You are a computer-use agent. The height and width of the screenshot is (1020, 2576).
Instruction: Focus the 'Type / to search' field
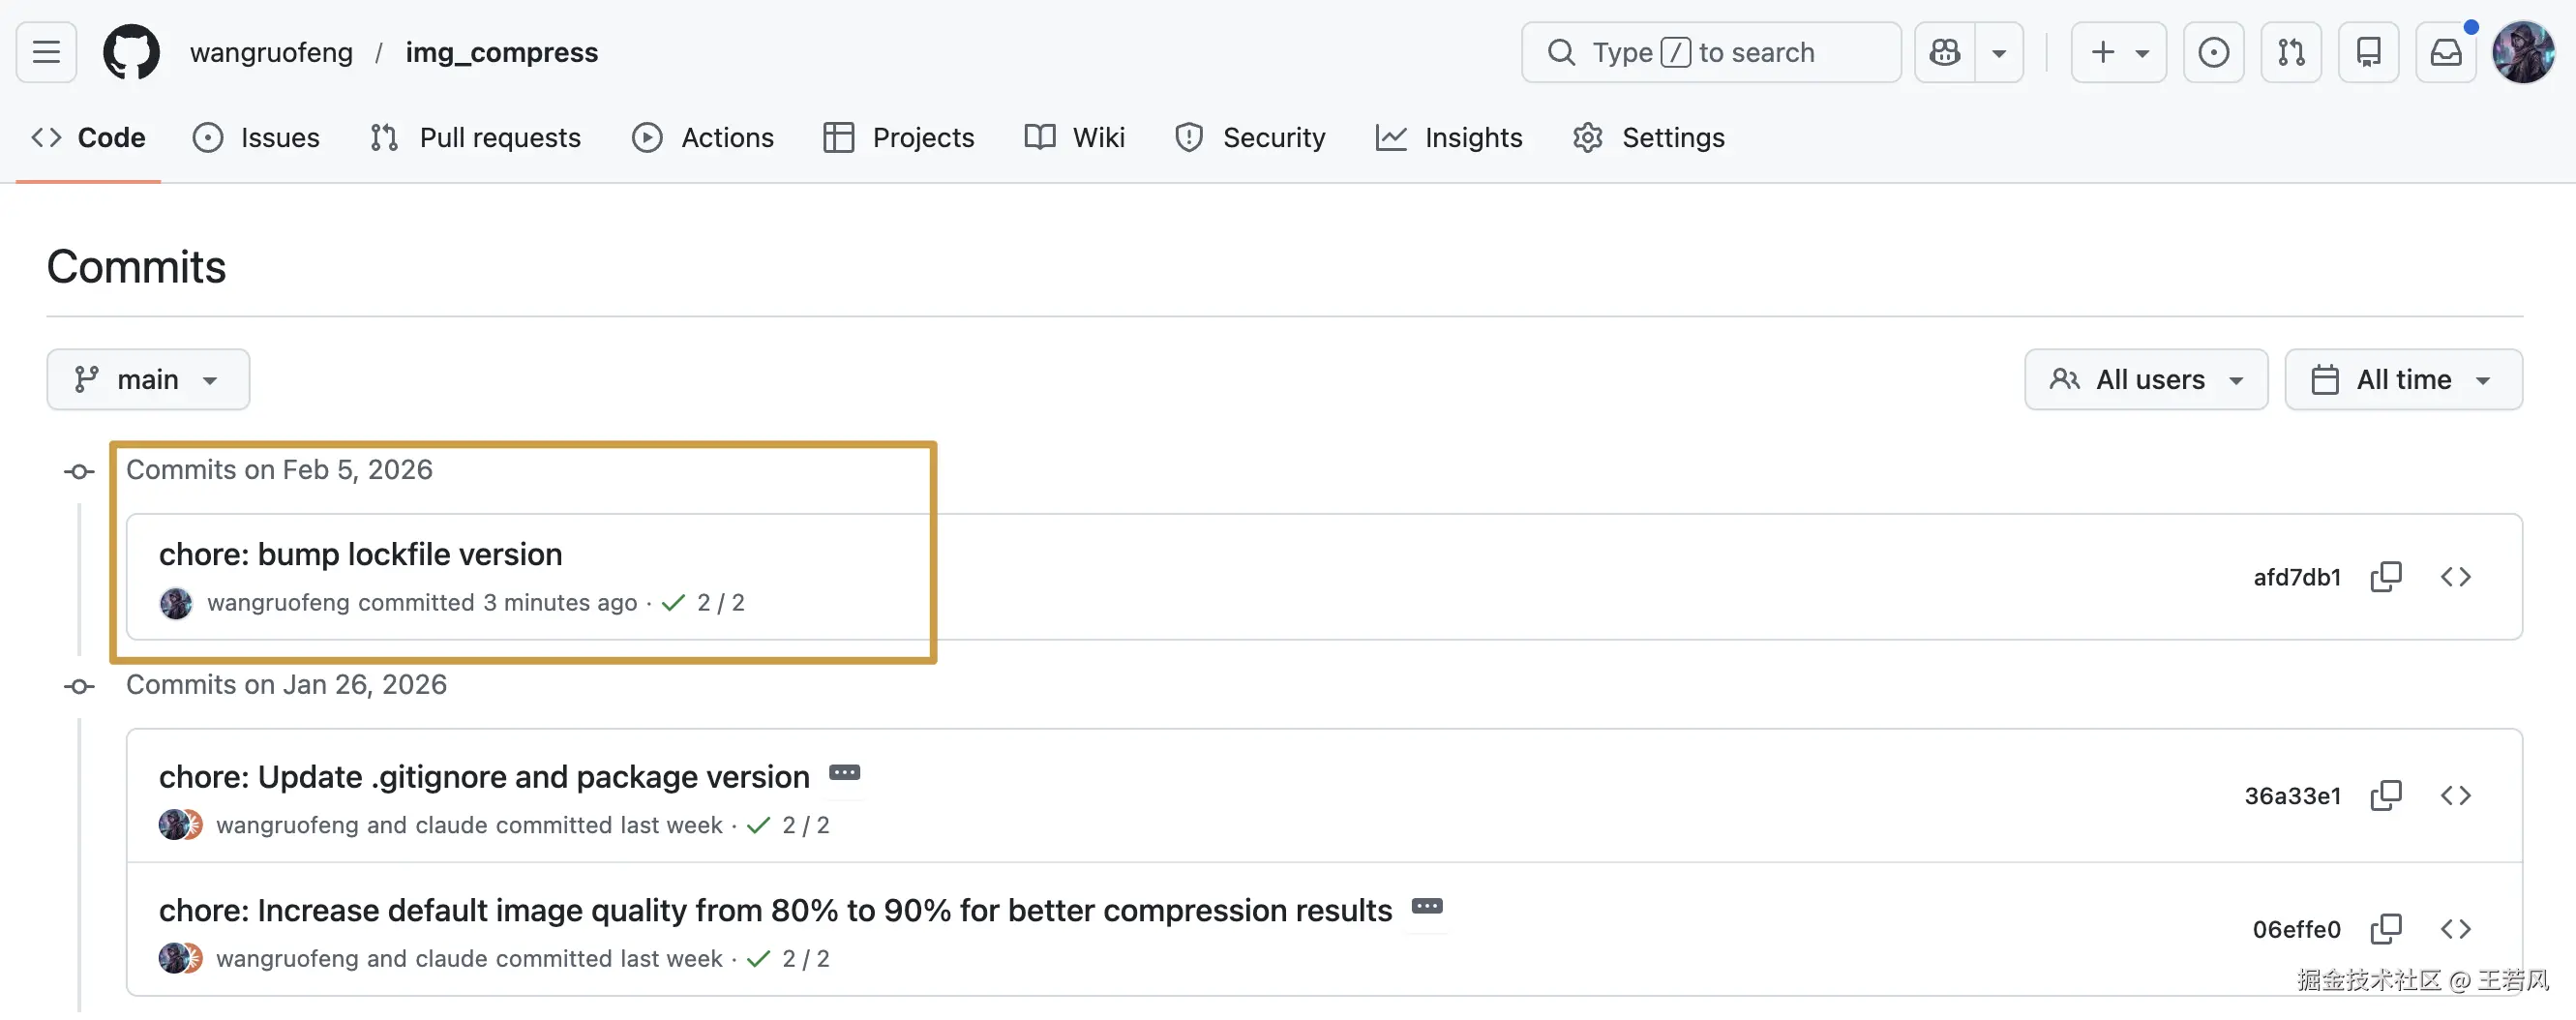click(x=1710, y=52)
